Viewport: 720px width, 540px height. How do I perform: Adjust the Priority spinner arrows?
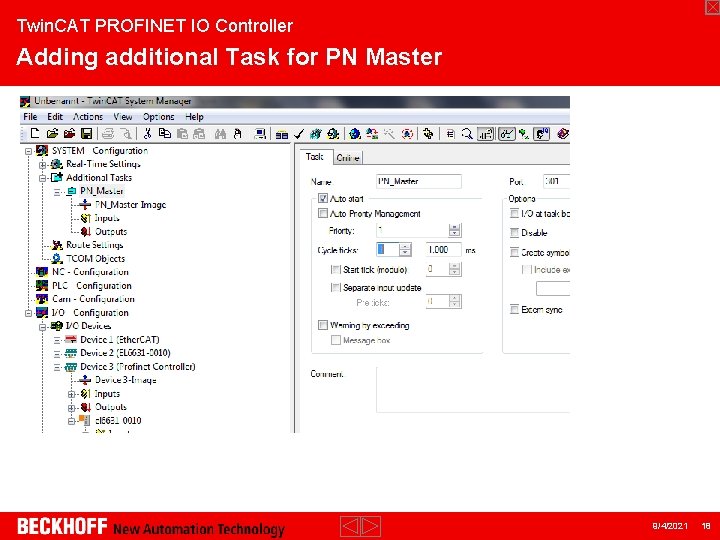click(x=455, y=230)
